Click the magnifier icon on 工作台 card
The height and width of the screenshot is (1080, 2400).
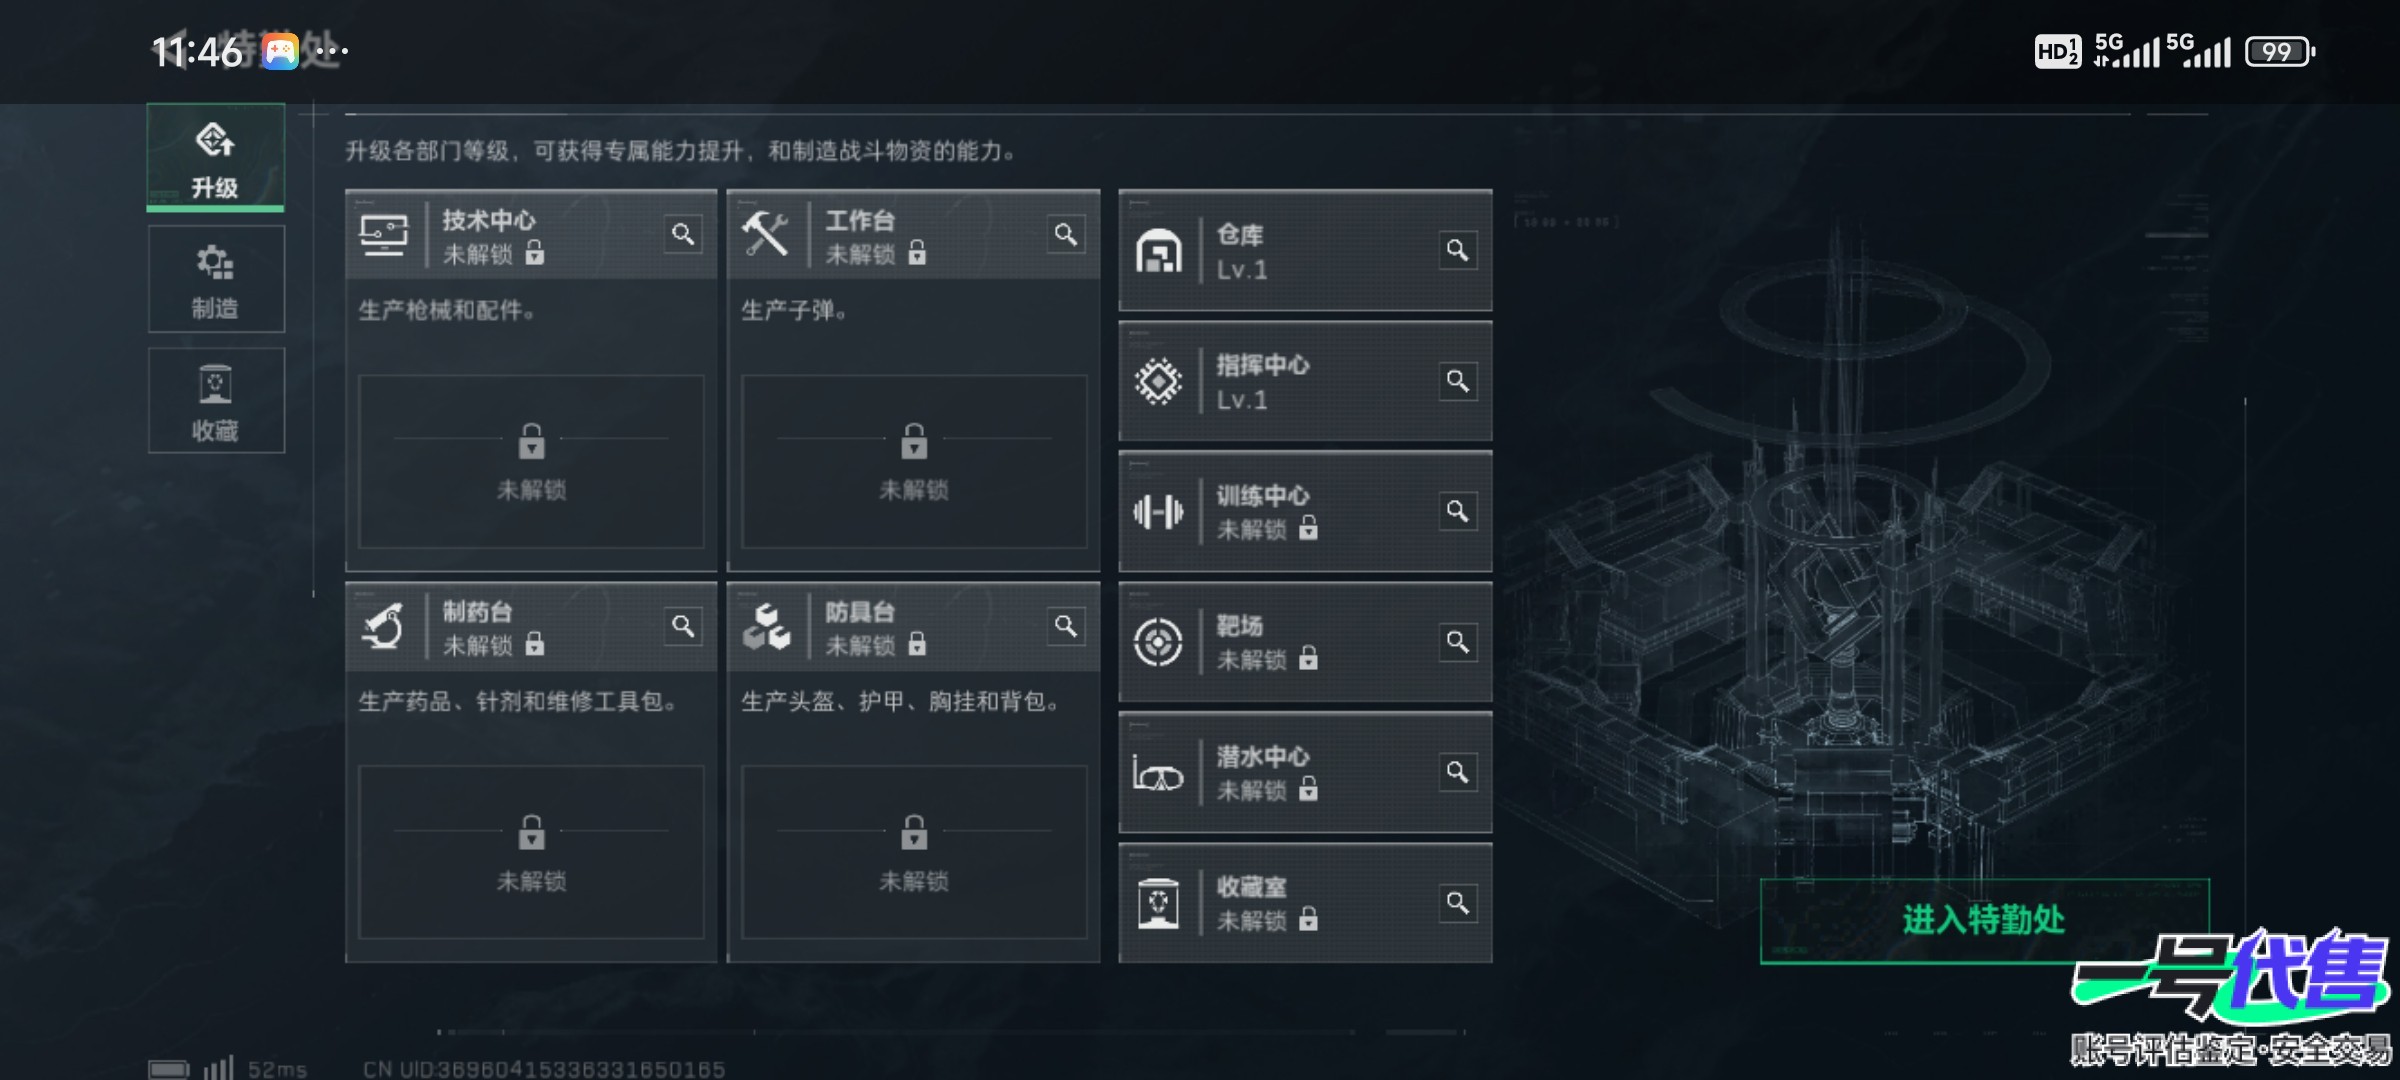[1066, 234]
